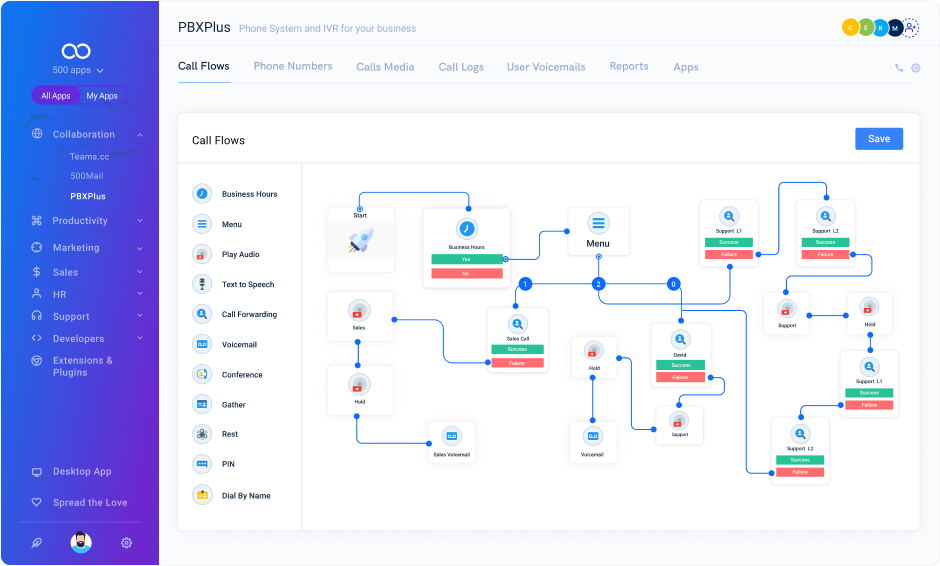This screenshot has height=566, width=940.
Task: Switch to the Call Logs tab
Action: coord(461,67)
